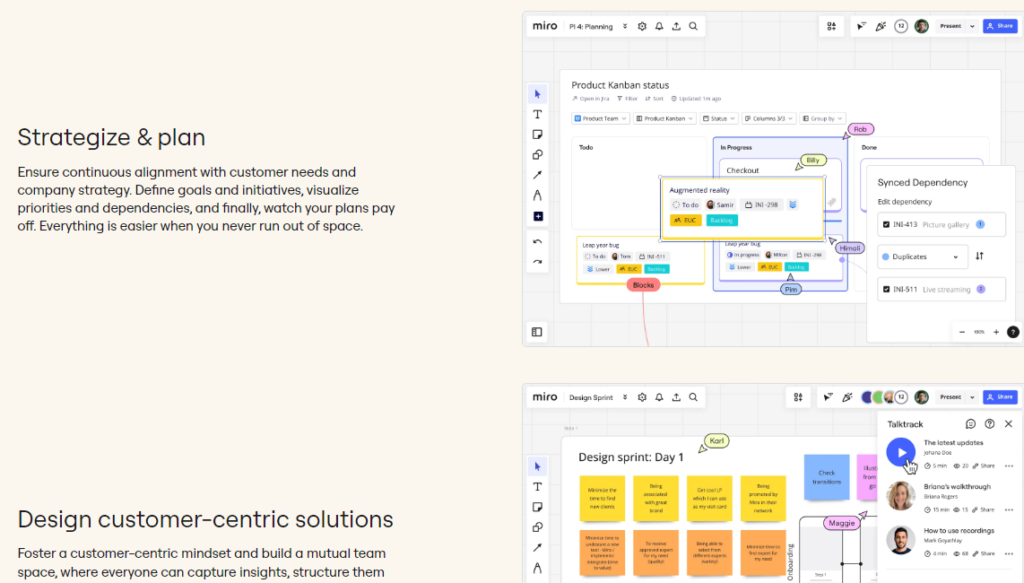Open Present options arrow in Design Sprint board
Image resolution: width=1024 pixels, height=583 pixels.
[x=972, y=397]
